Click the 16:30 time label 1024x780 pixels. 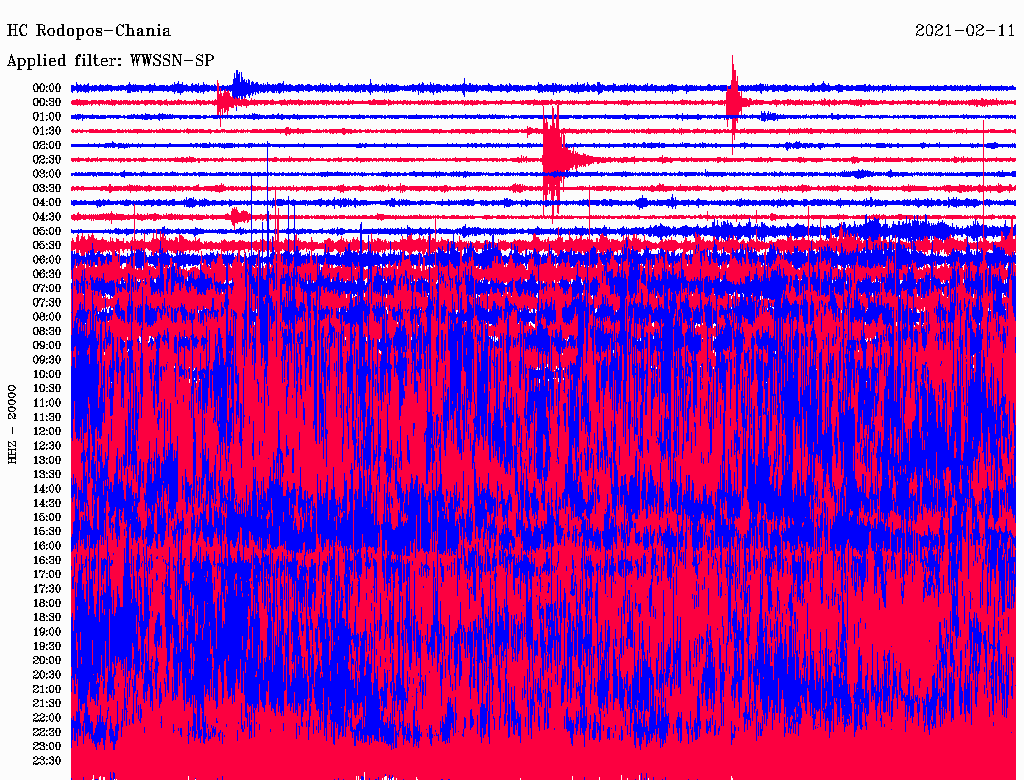(47, 561)
